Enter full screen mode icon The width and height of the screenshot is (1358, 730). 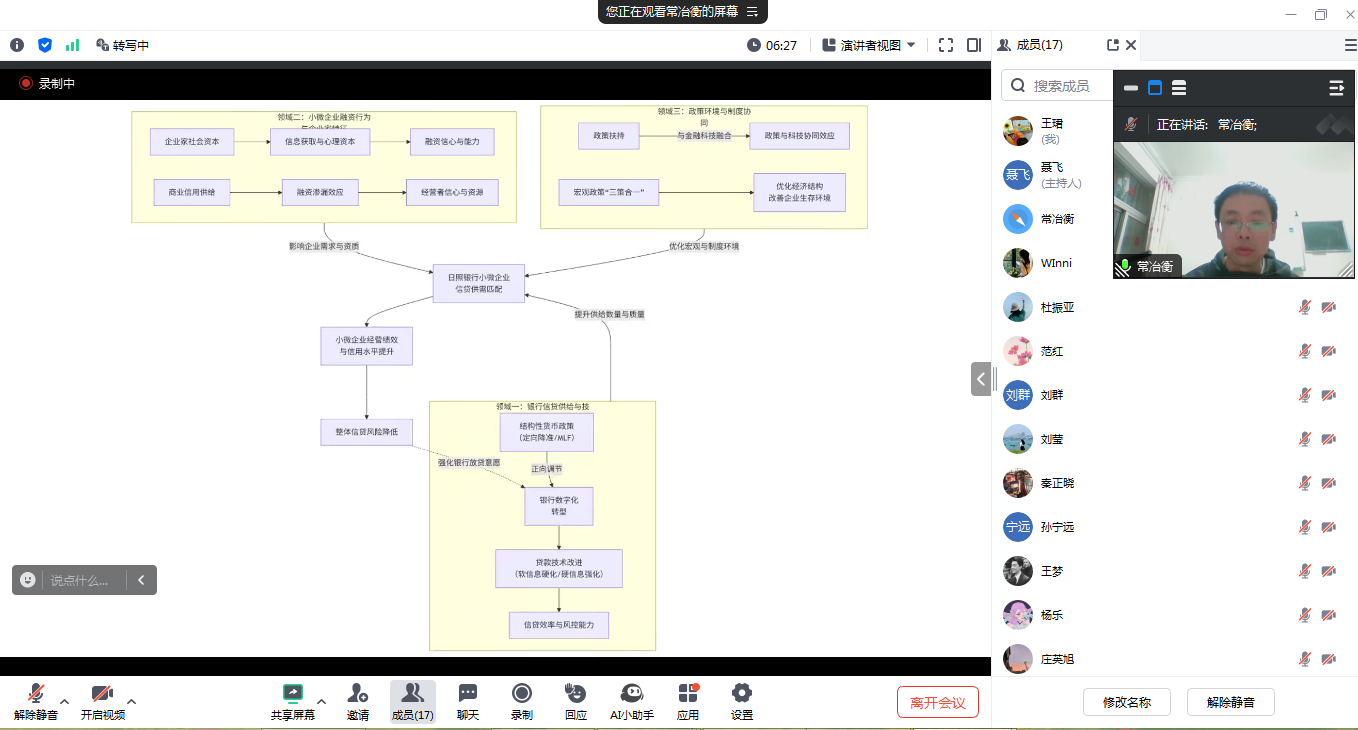pos(946,45)
